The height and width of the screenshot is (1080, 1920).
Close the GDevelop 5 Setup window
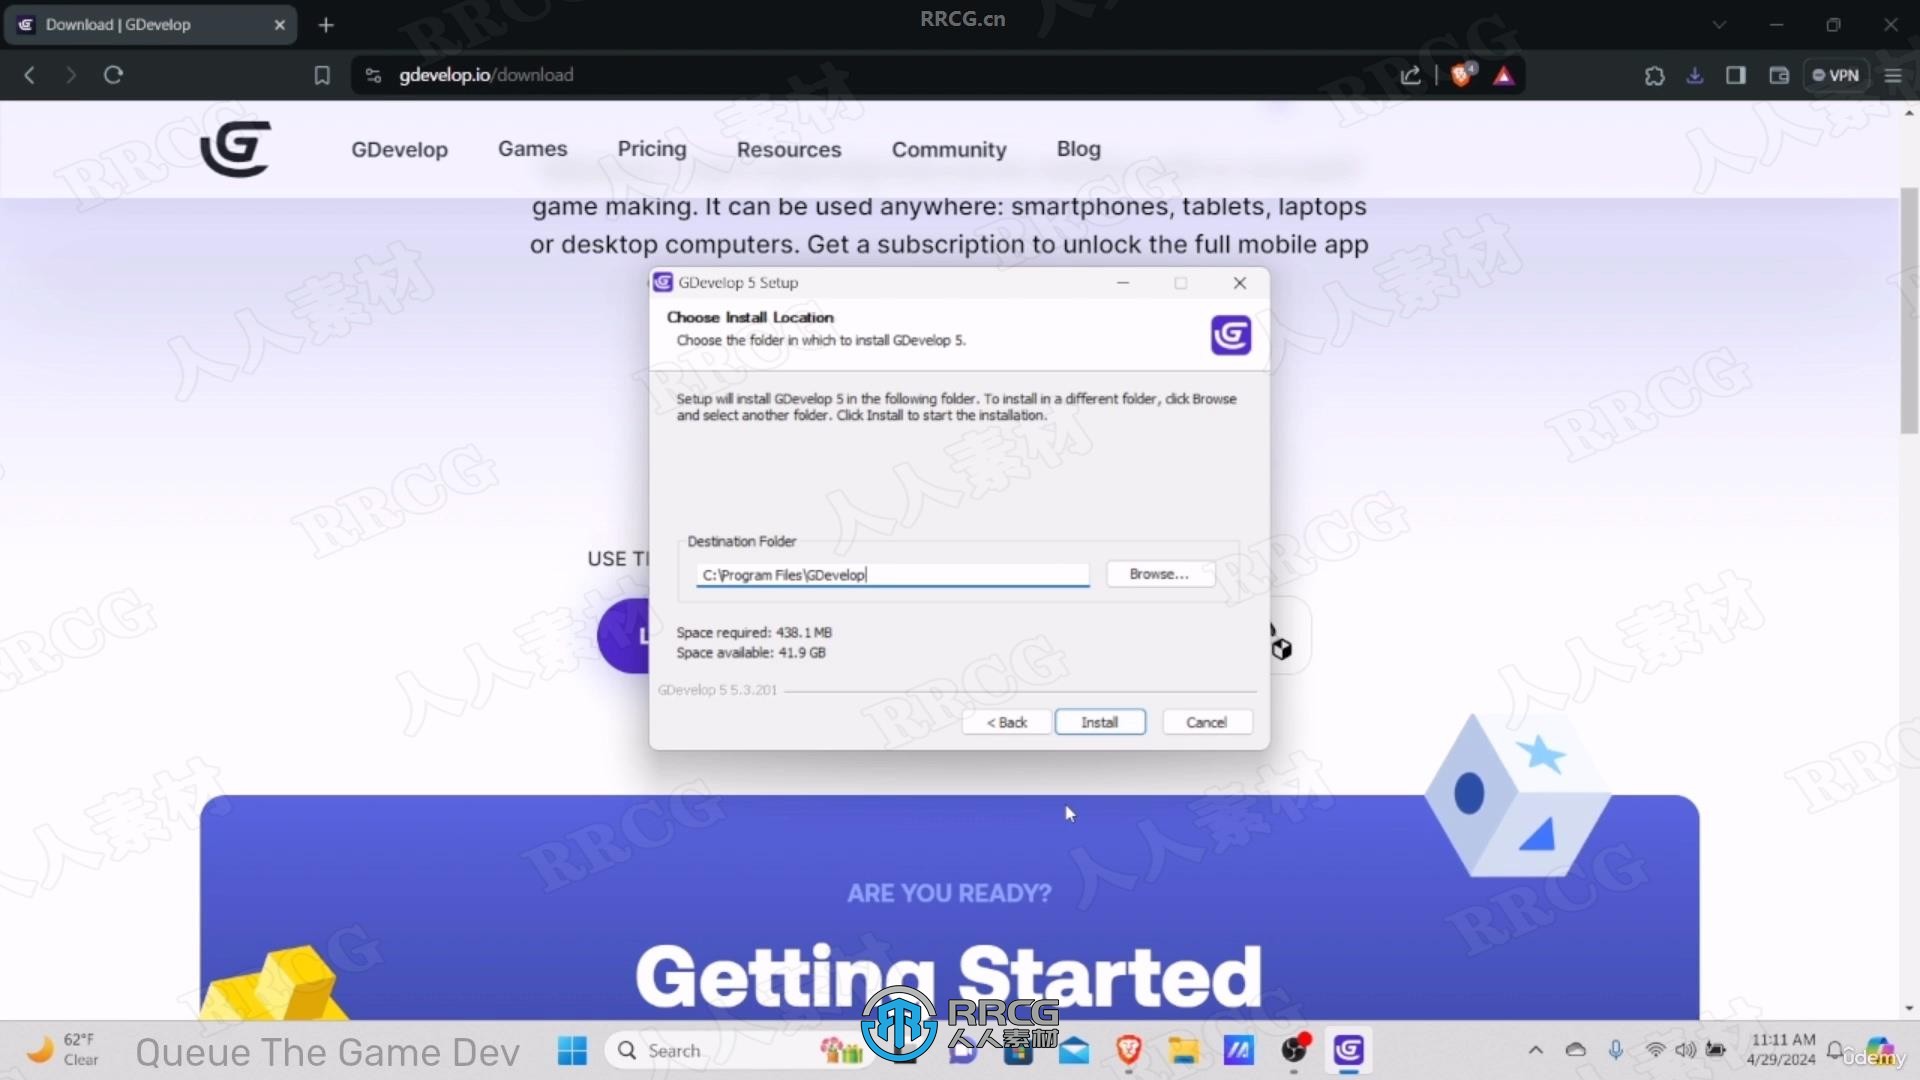tap(1239, 283)
